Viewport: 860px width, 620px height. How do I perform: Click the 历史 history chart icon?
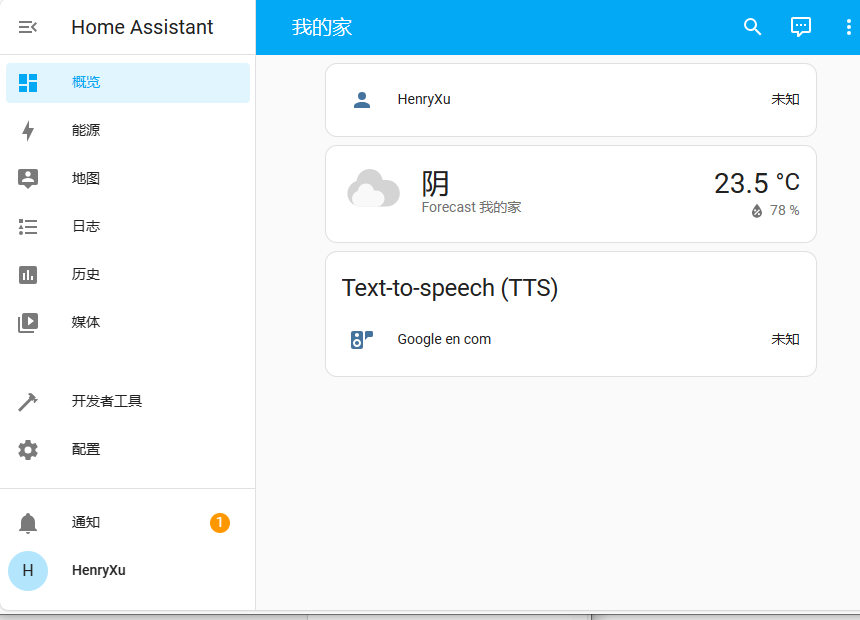[28, 274]
